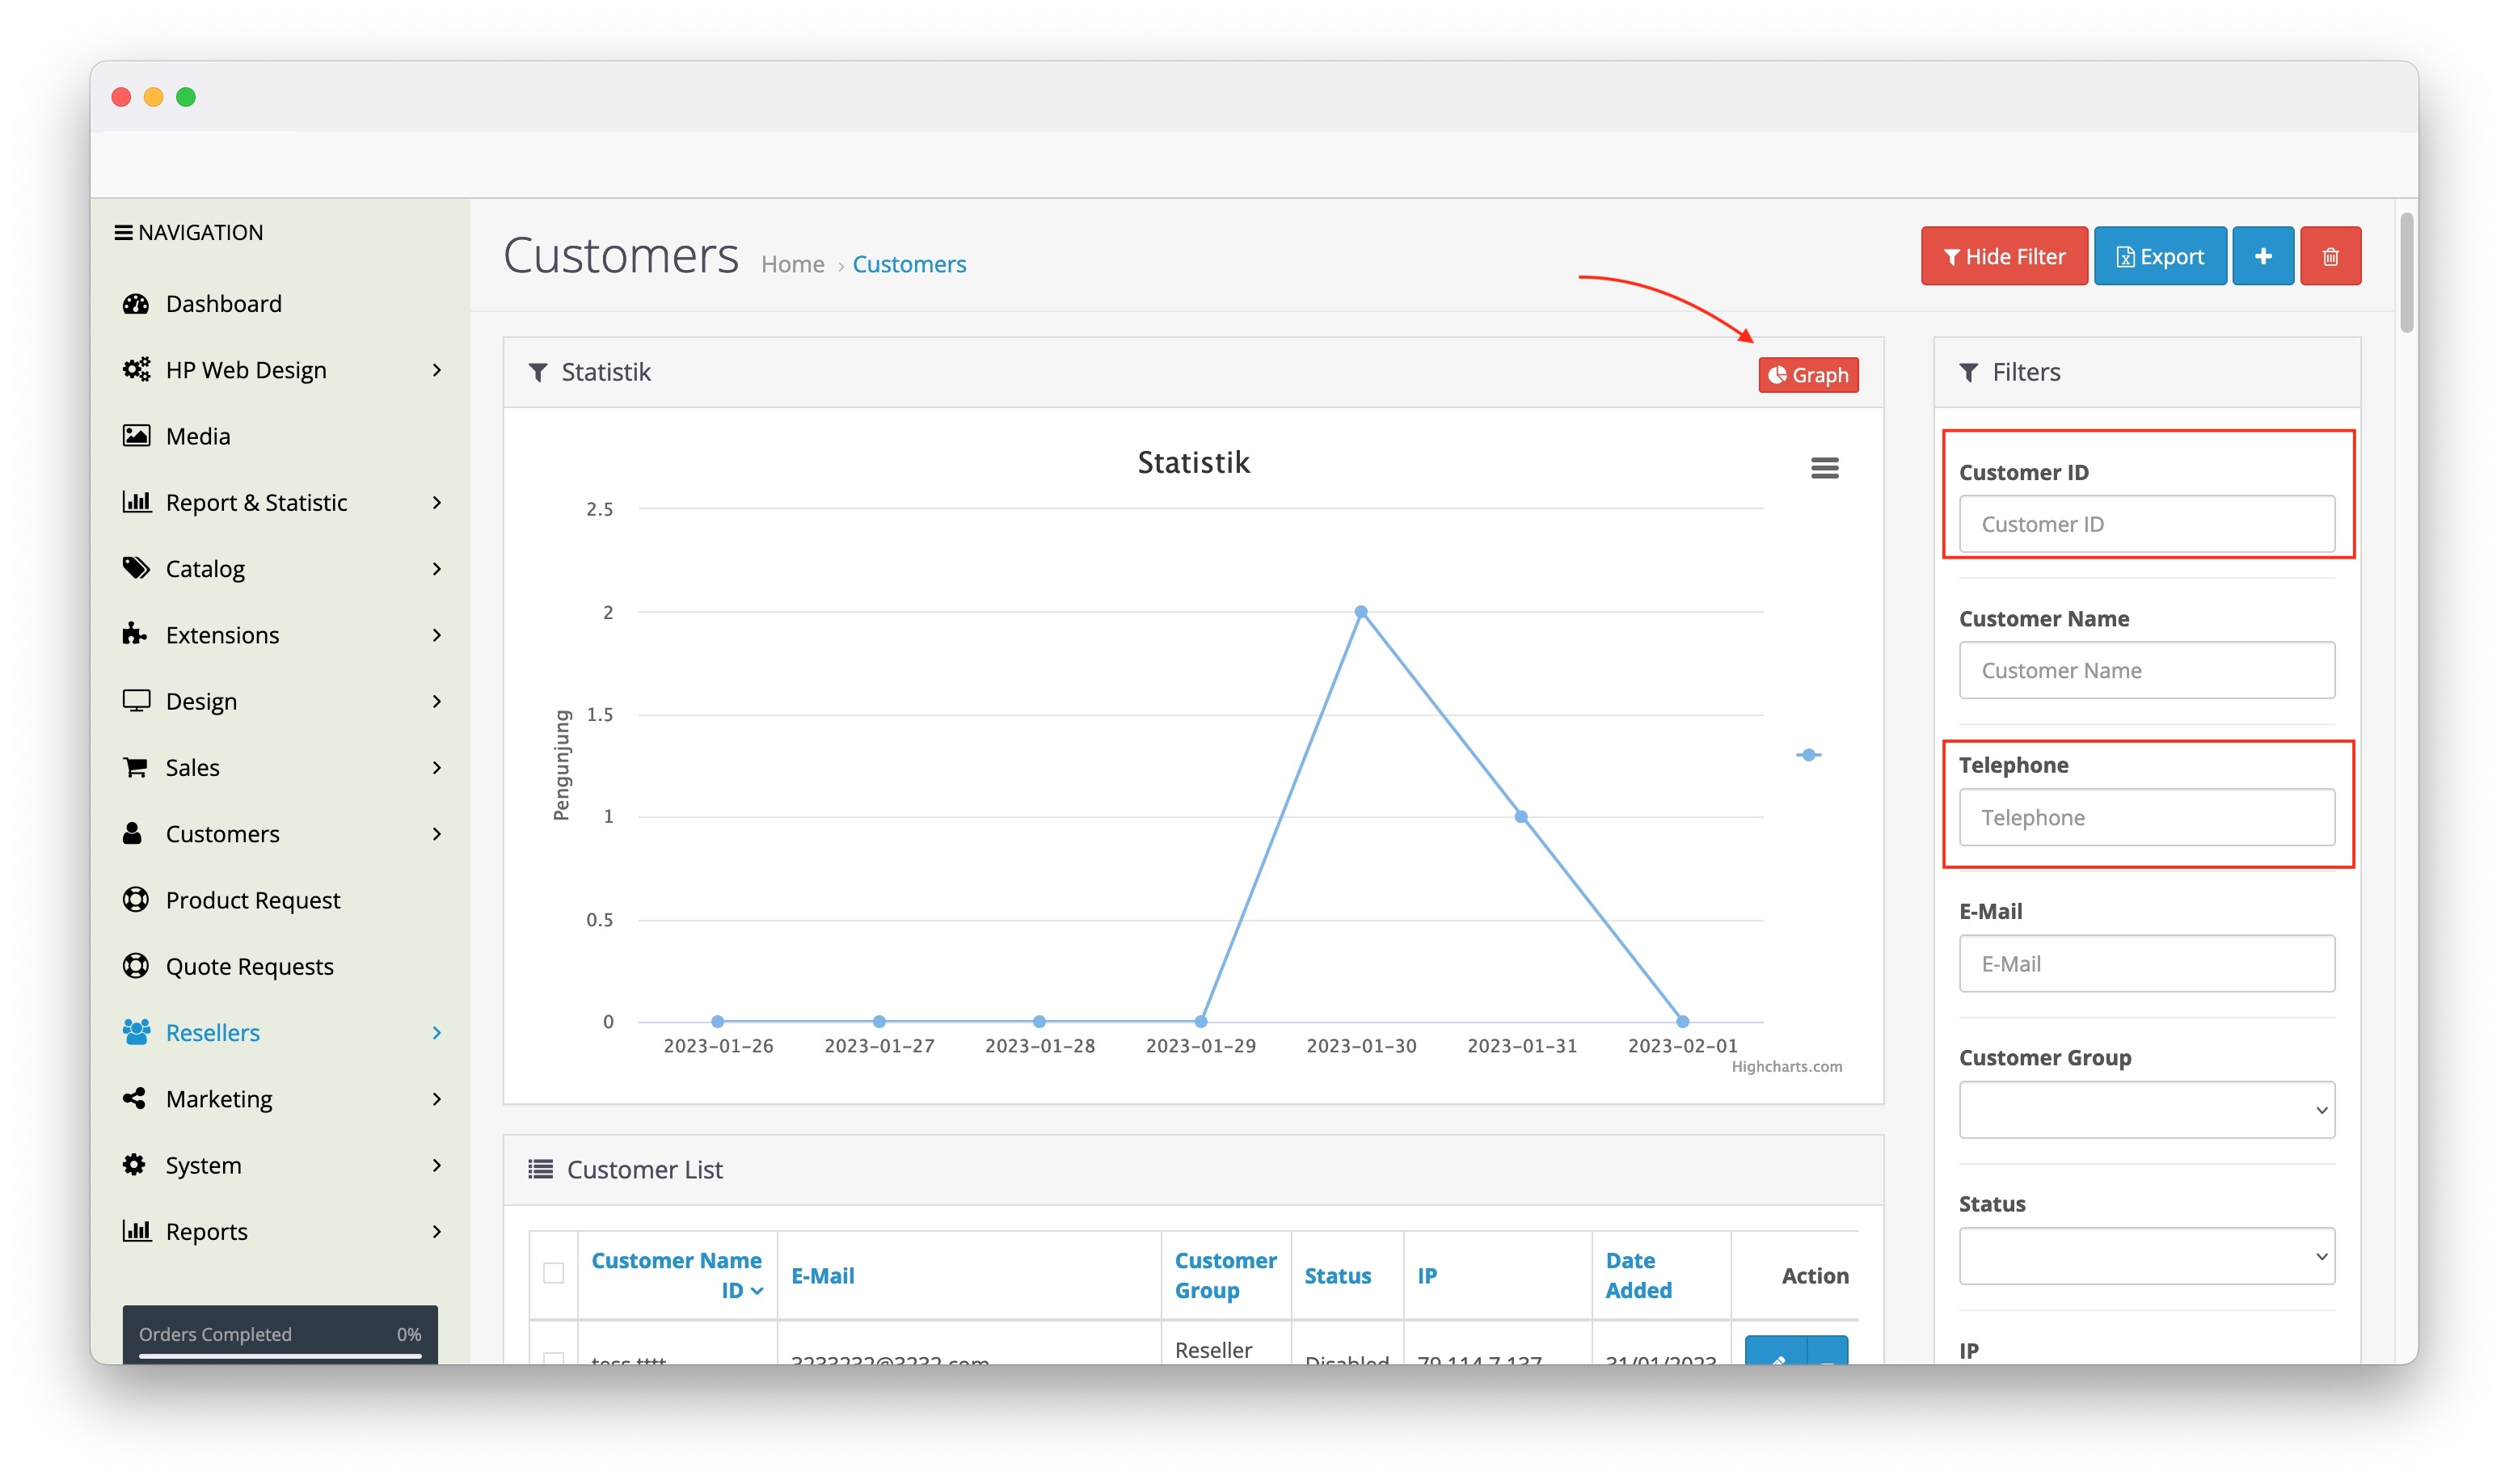The width and height of the screenshot is (2509, 1484).
Task: Open the Status filter dropdown
Action: (x=2145, y=1256)
